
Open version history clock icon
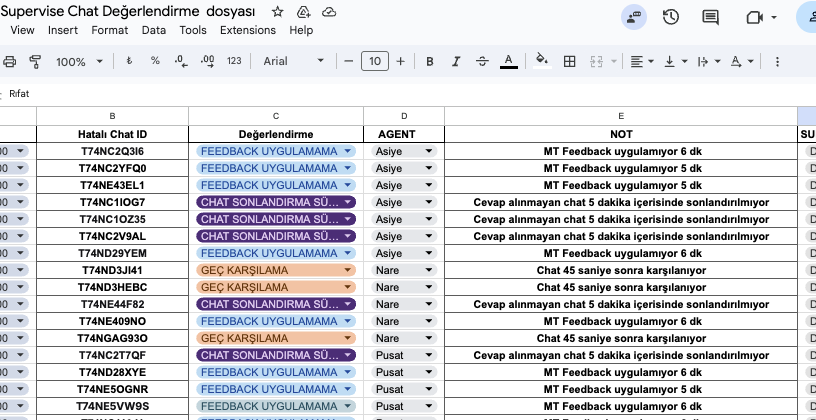coord(671,17)
